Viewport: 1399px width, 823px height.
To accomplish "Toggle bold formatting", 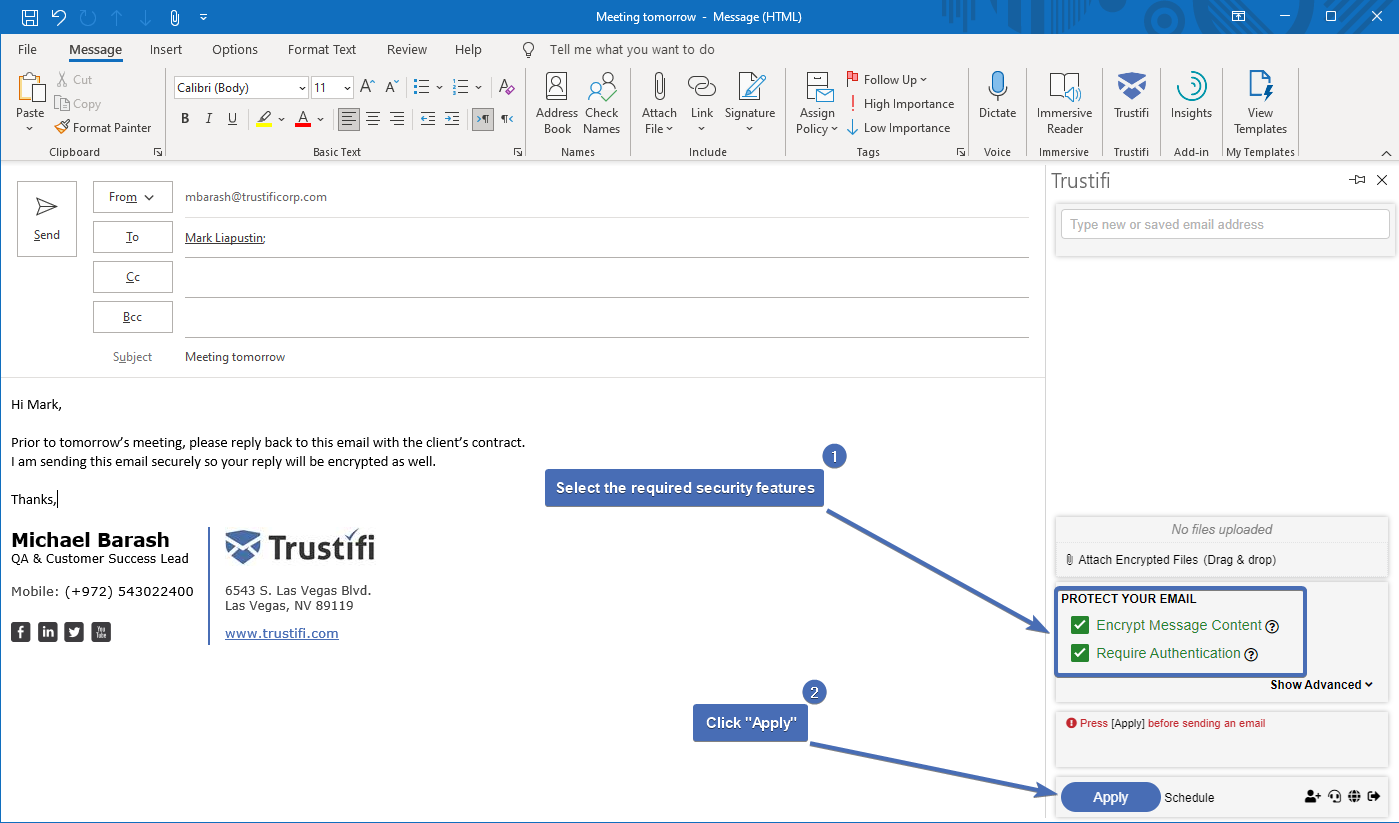I will coord(185,119).
